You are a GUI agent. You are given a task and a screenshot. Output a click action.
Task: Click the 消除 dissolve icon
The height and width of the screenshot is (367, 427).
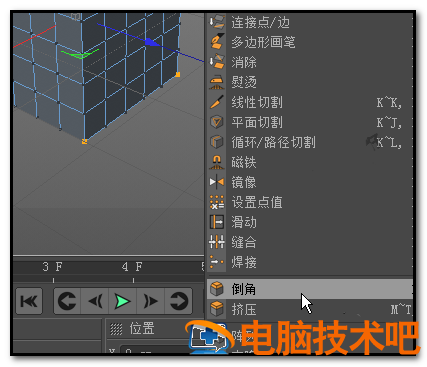point(217,62)
